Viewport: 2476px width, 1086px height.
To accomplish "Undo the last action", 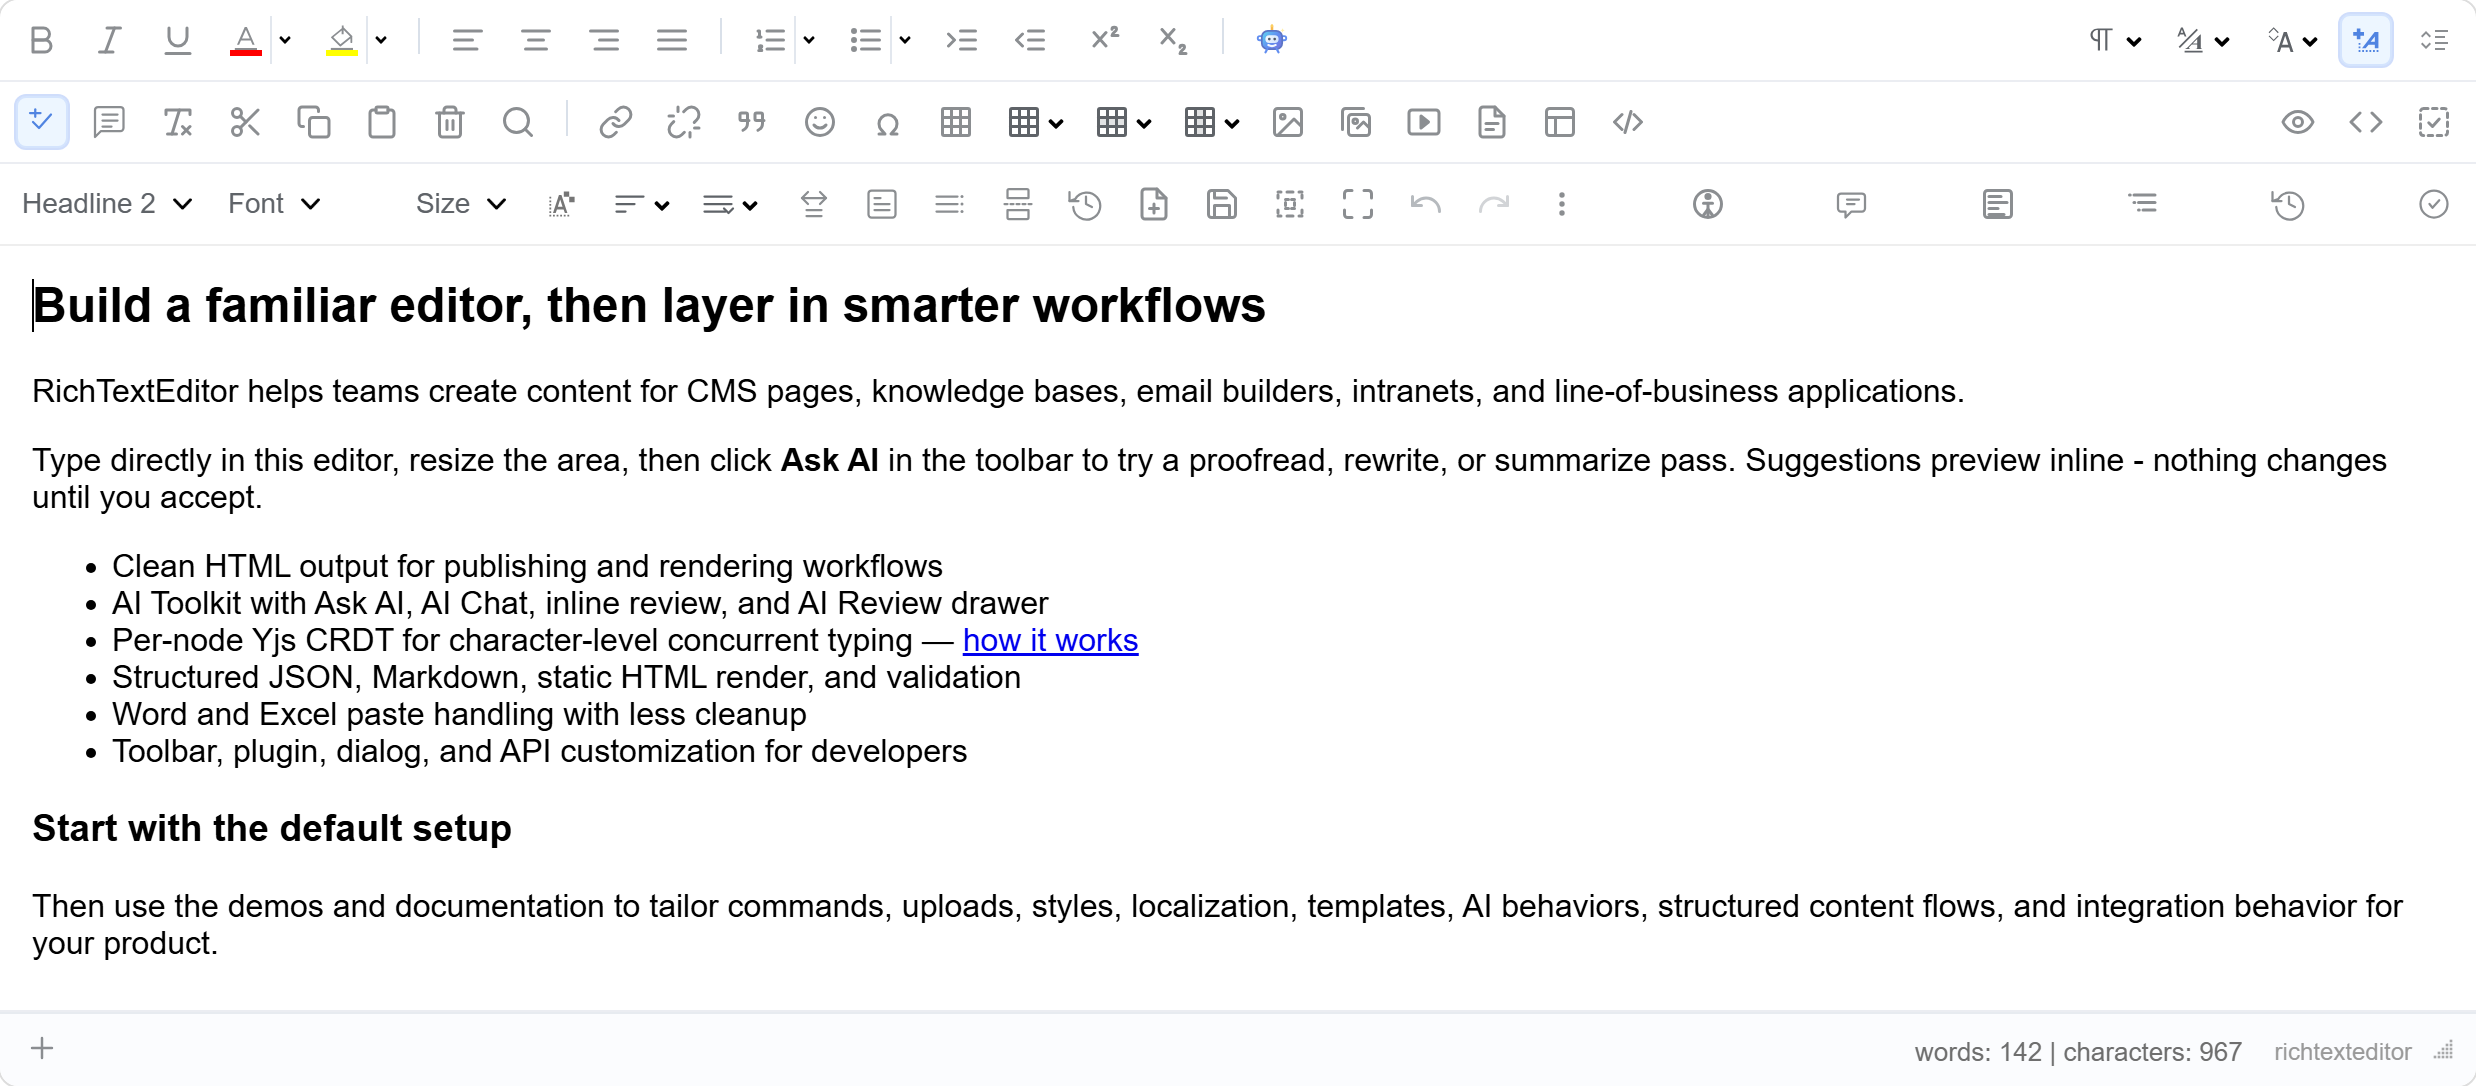I will coord(1425,204).
